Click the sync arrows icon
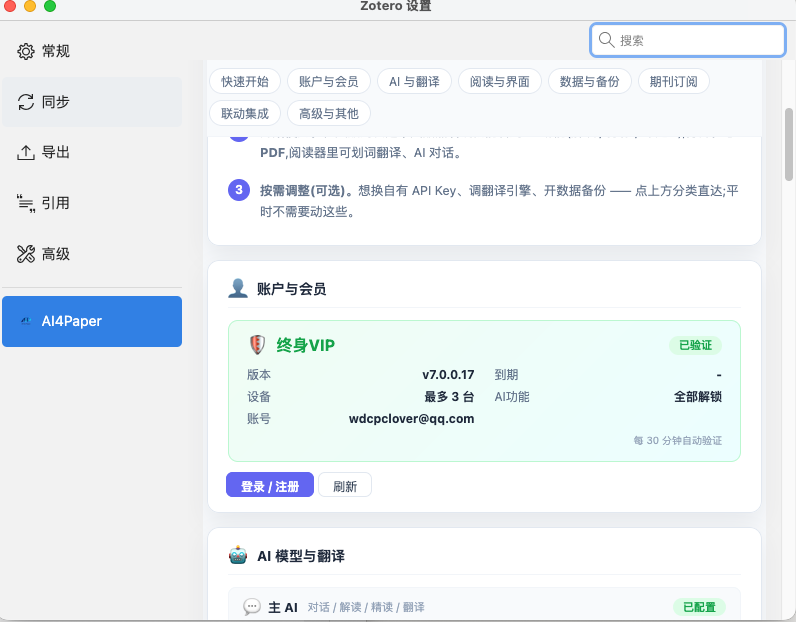 click(x=25, y=102)
